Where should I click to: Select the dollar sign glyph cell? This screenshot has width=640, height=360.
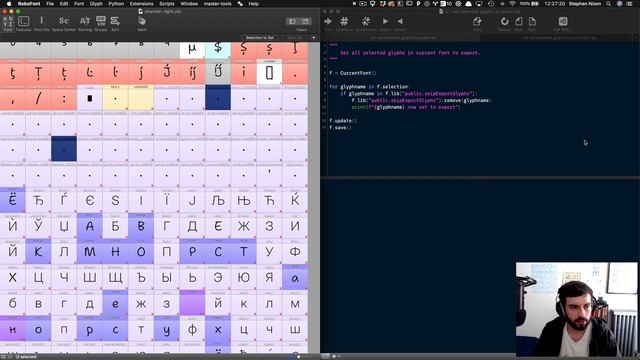(218, 50)
